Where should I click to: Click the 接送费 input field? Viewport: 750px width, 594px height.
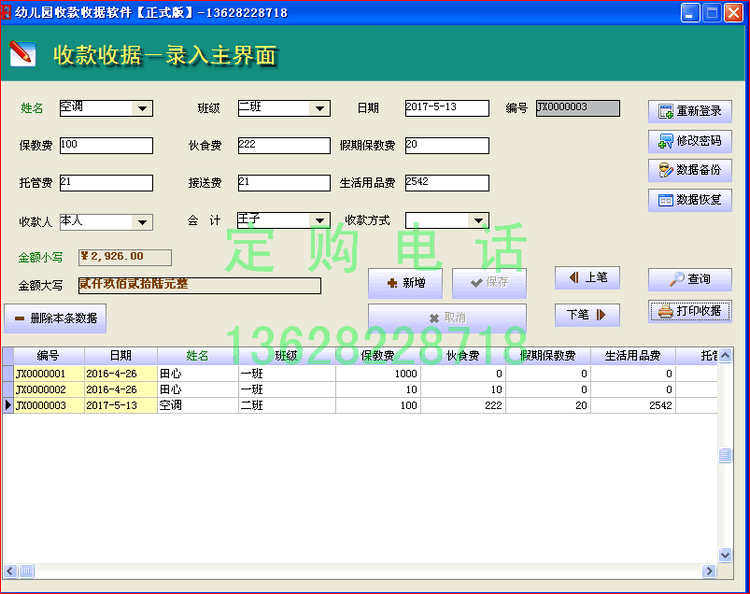[x=284, y=183]
